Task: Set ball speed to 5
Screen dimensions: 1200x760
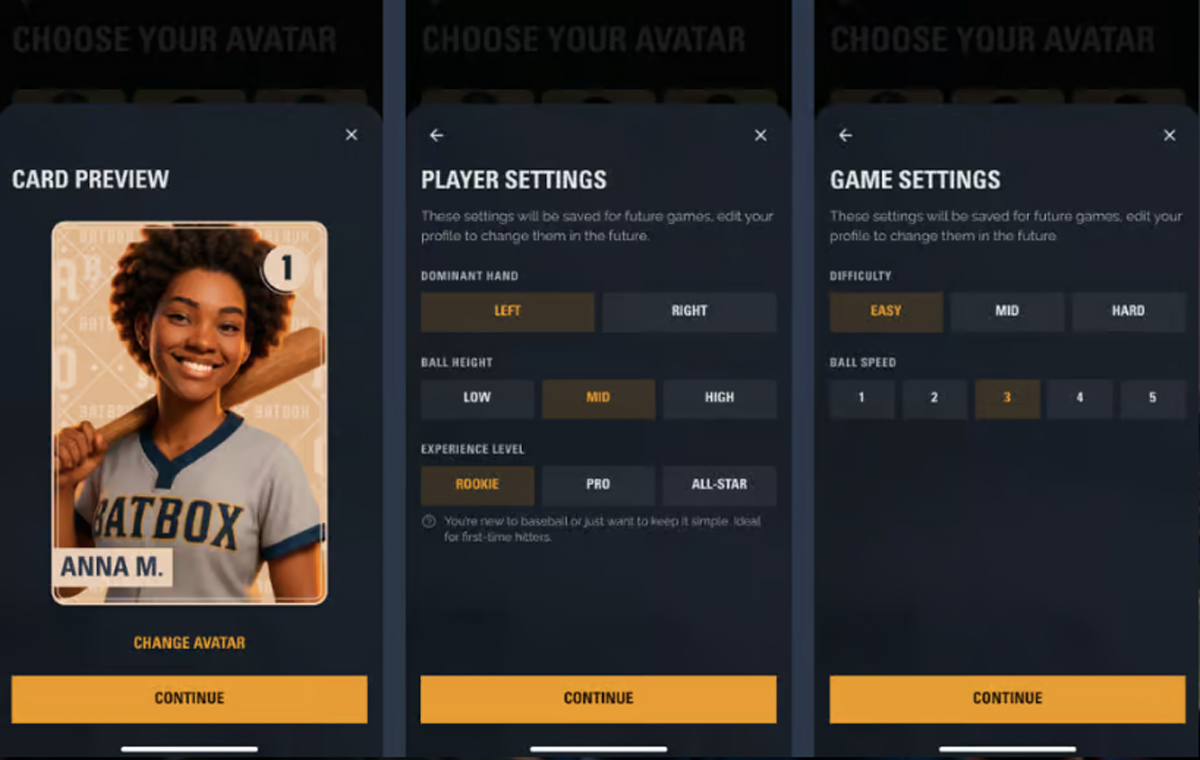Action: (x=1152, y=398)
